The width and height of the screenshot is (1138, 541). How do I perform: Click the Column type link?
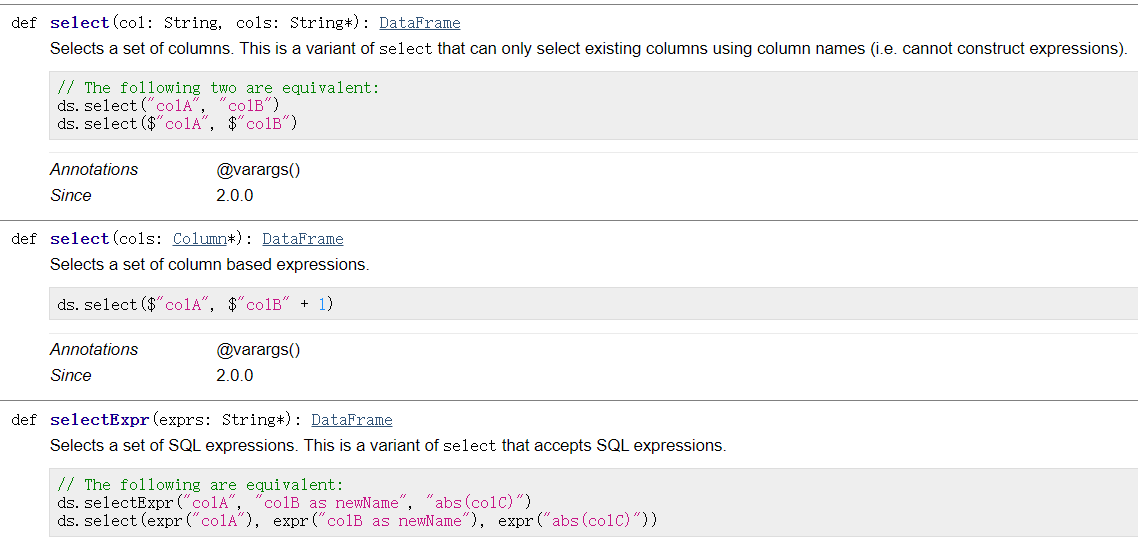(199, 239)
